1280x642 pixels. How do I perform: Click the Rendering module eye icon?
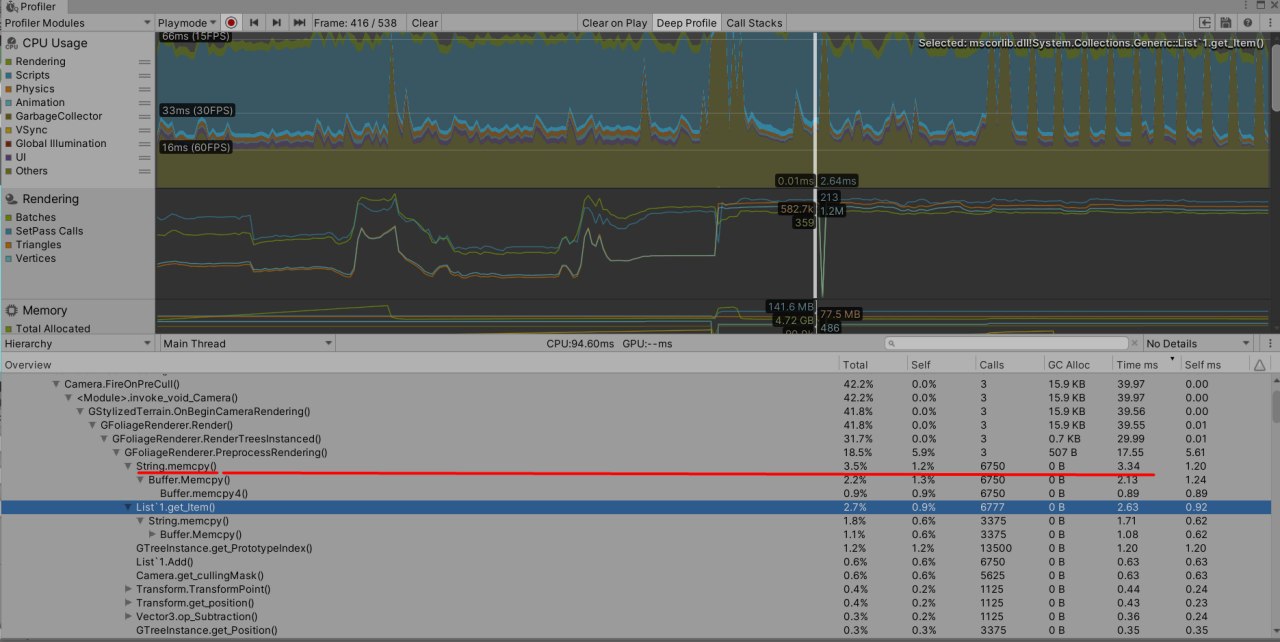tap(12, 199)
